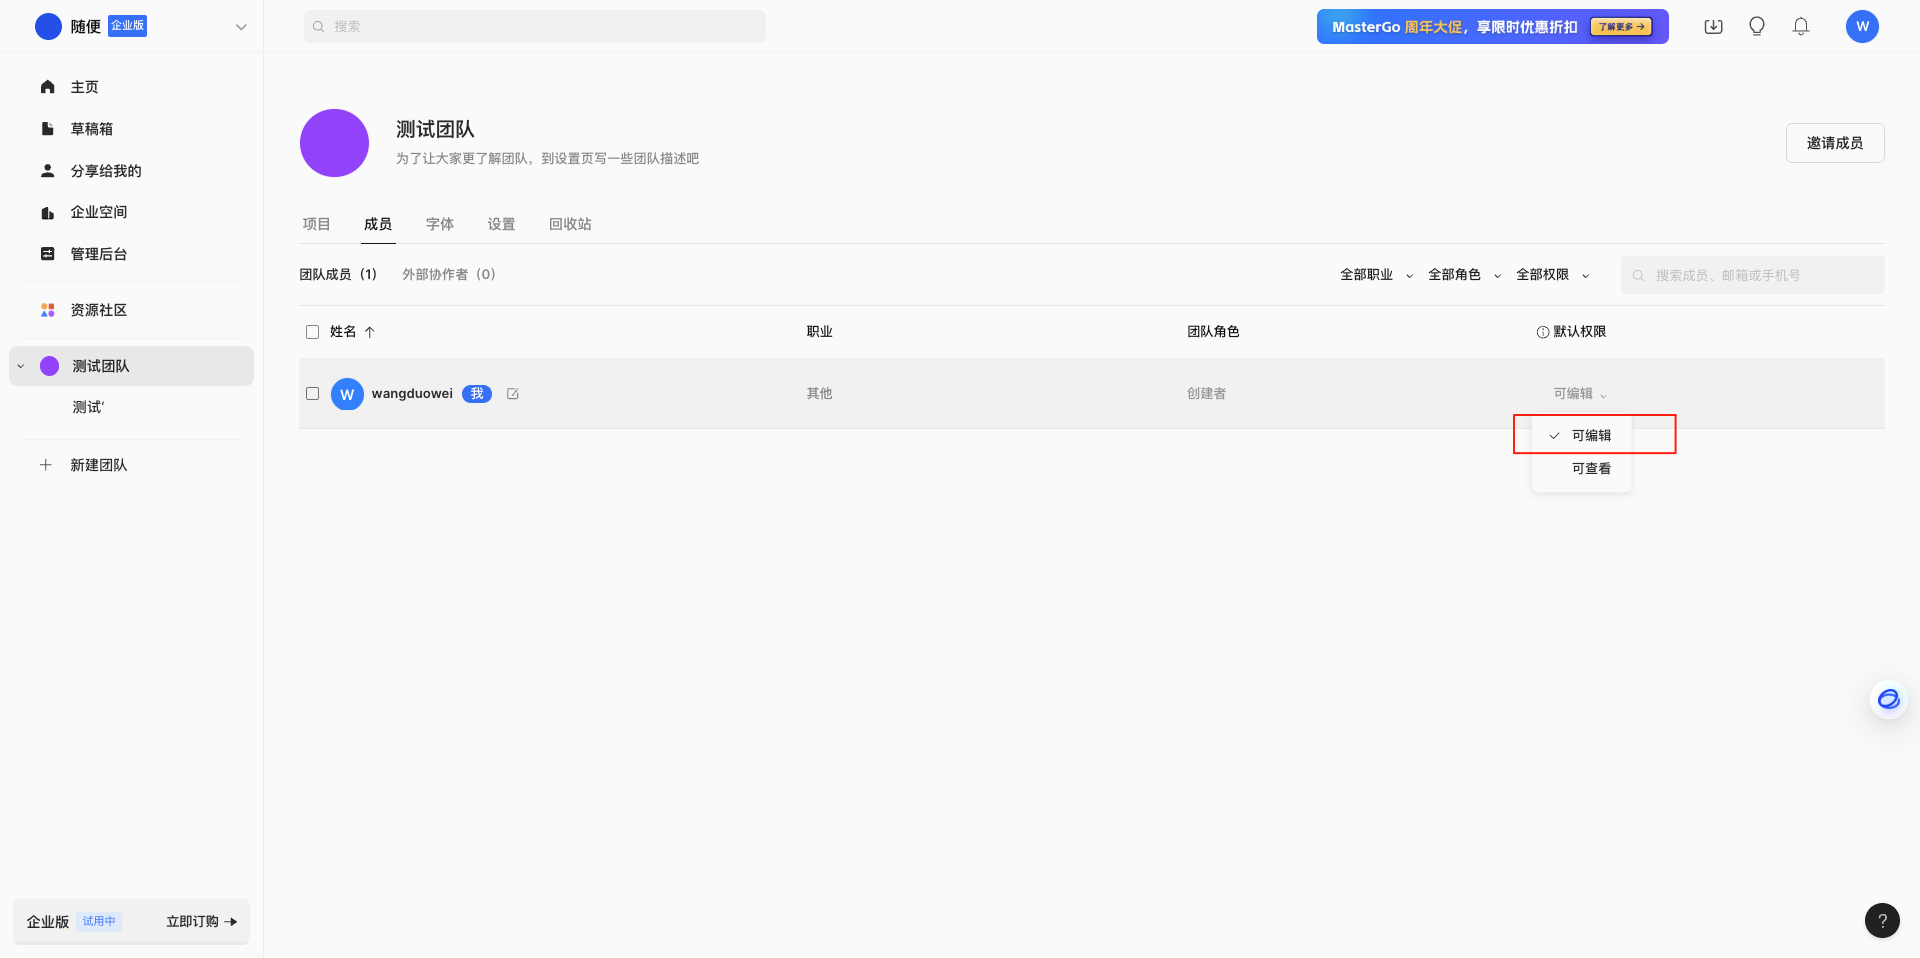
Task: Collapse the 测试团队 tree in sidebar
Action: pos(21,366)
